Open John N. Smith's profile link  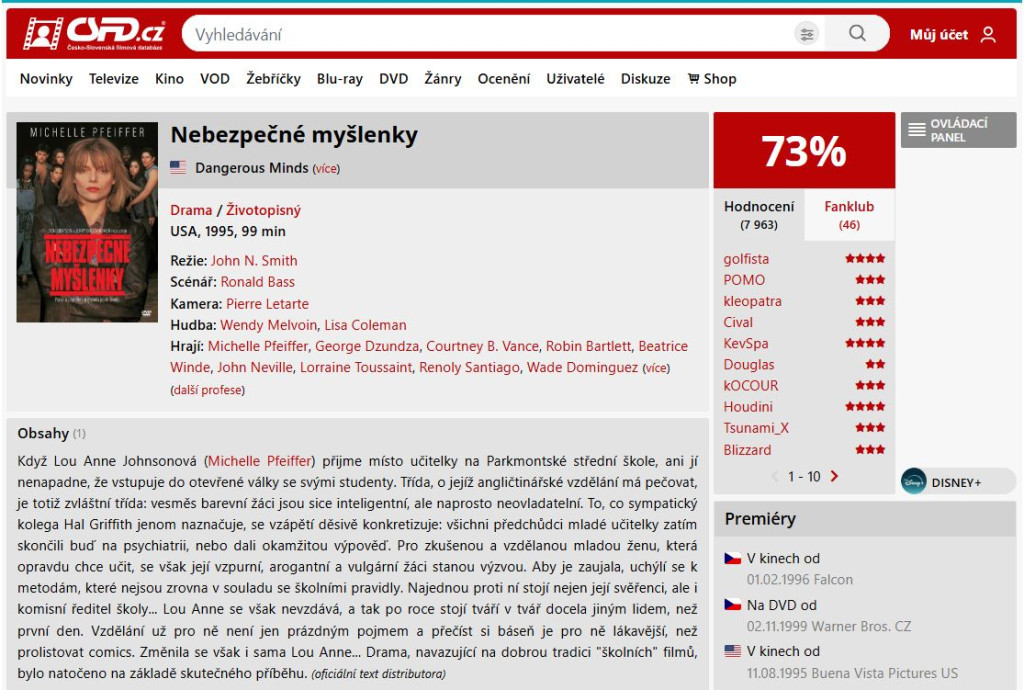click(x=257, y=260)
